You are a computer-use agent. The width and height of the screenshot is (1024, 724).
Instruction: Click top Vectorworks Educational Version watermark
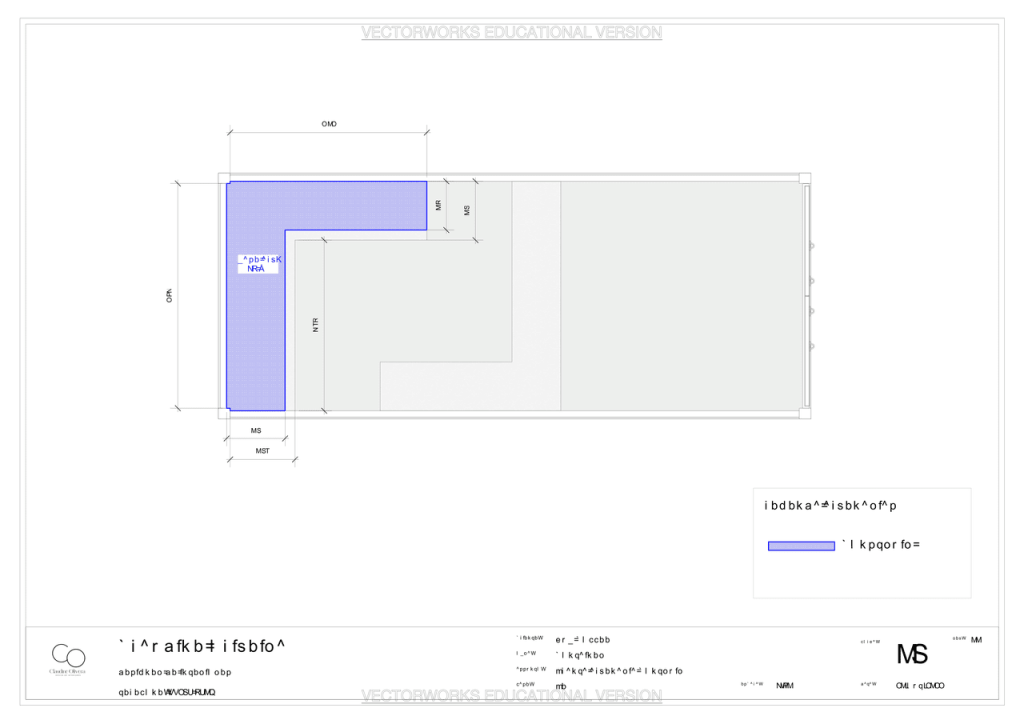511,32
